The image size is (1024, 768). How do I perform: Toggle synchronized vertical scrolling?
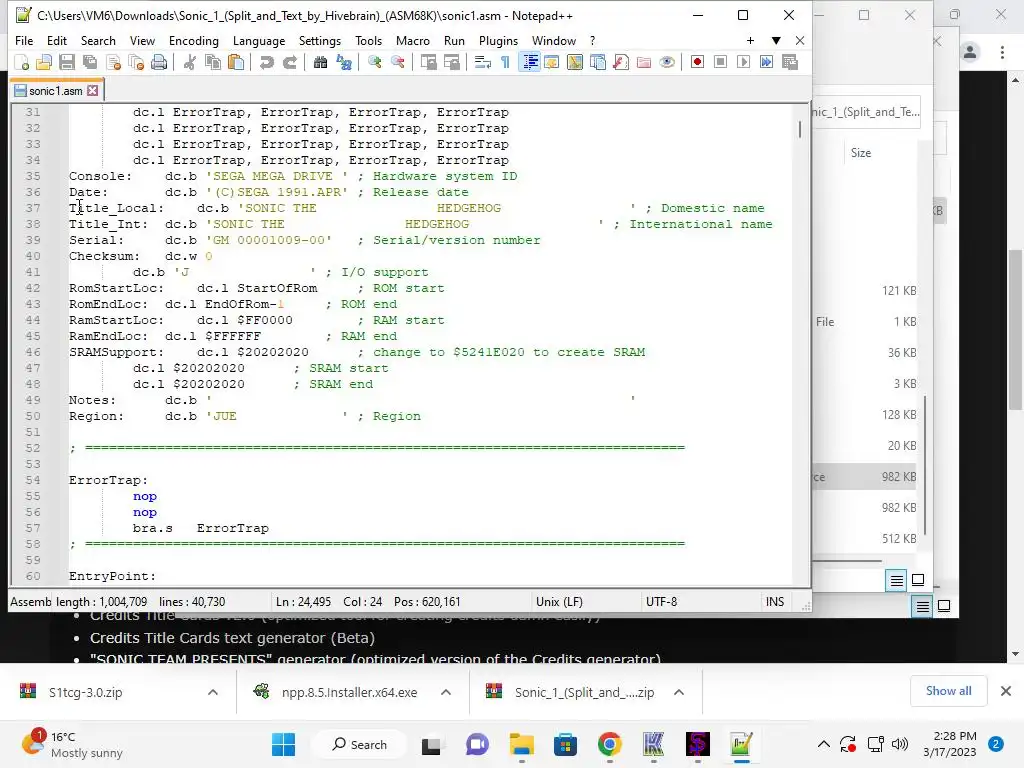point(428,62)
